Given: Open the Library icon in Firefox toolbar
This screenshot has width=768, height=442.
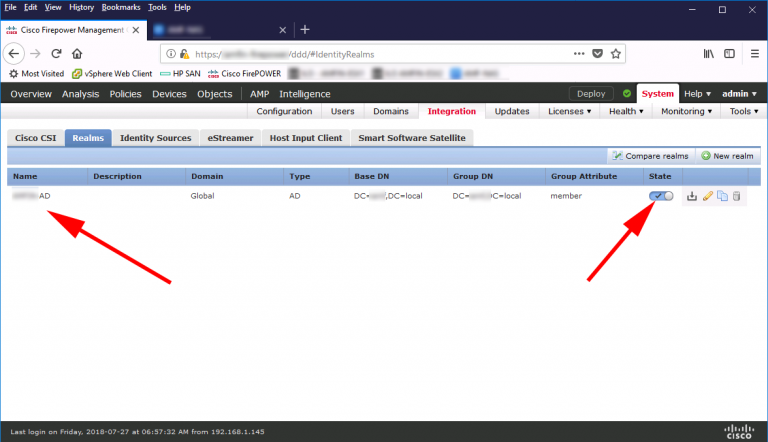Looking at the screenshot, I should [708, 54].
